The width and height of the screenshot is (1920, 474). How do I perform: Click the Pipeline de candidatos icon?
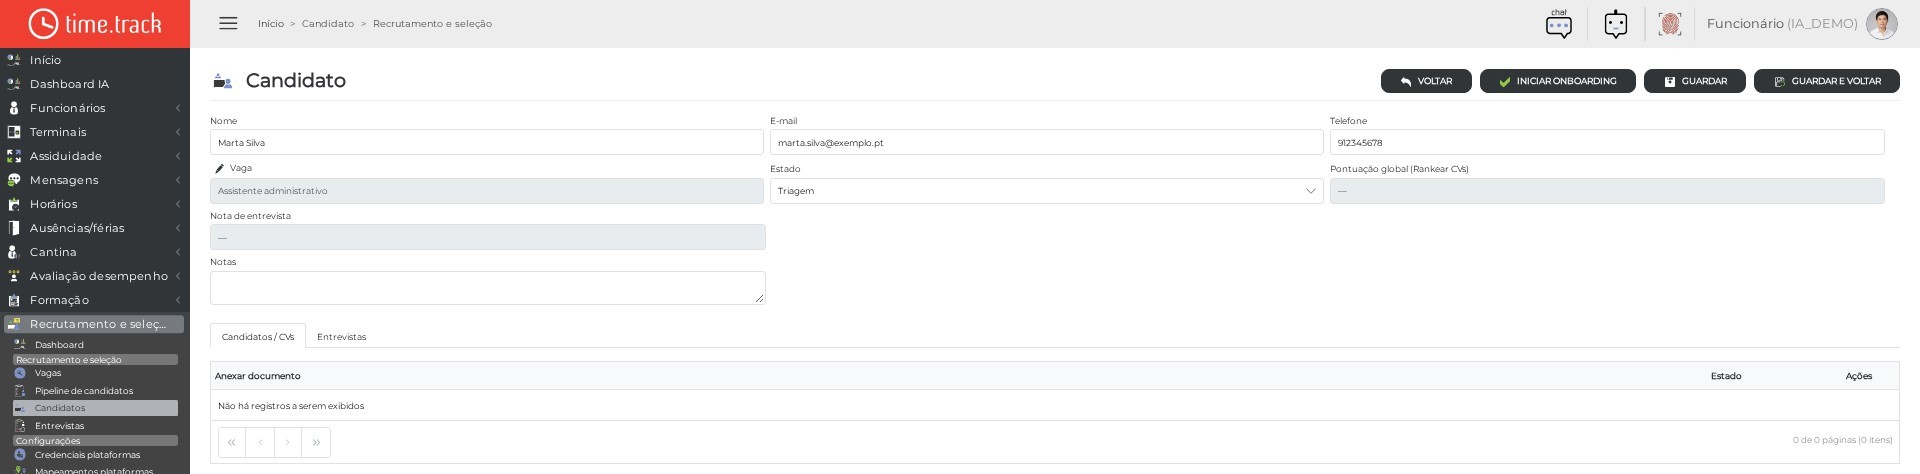(20, 391)
